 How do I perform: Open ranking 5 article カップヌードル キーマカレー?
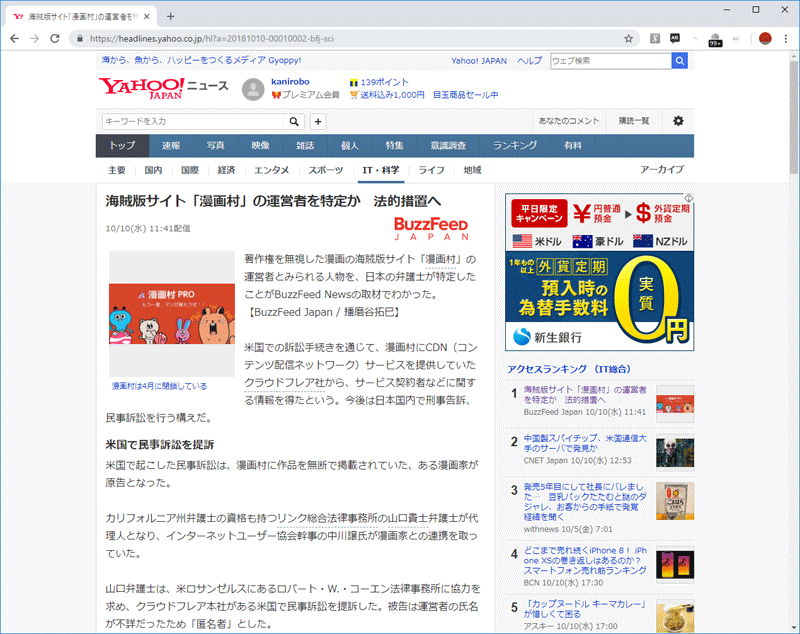pyautogui.click(x=585, y=609)
